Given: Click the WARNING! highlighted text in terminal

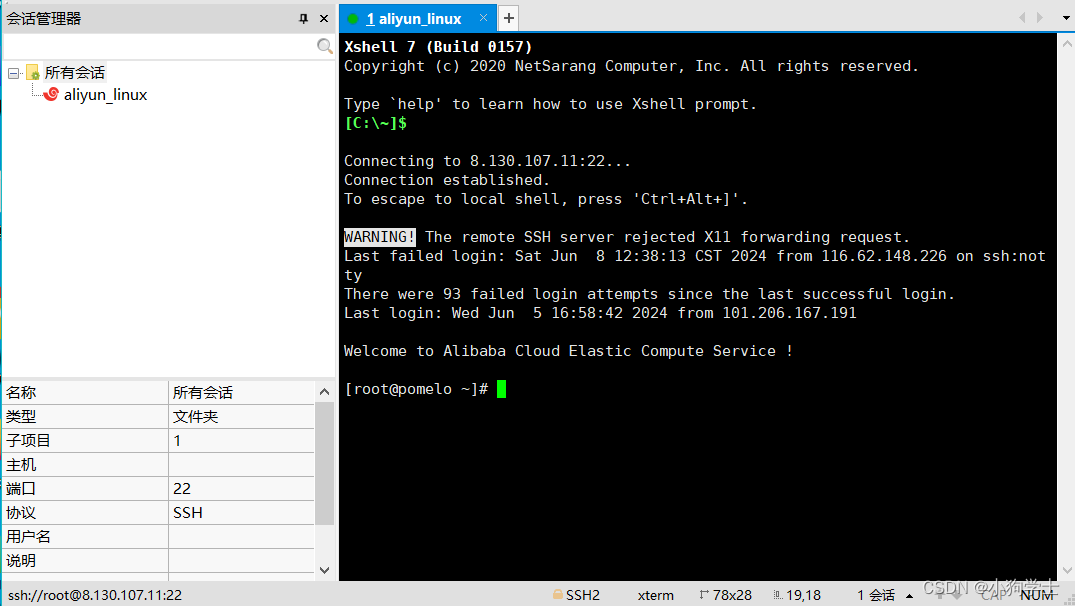Looking at the screenshot, I should 379,237.
